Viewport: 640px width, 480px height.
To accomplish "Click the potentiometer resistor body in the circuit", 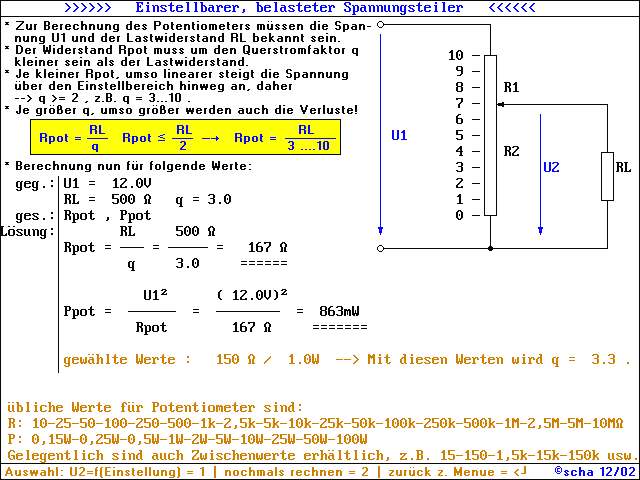I will click(x=489, y=135).
